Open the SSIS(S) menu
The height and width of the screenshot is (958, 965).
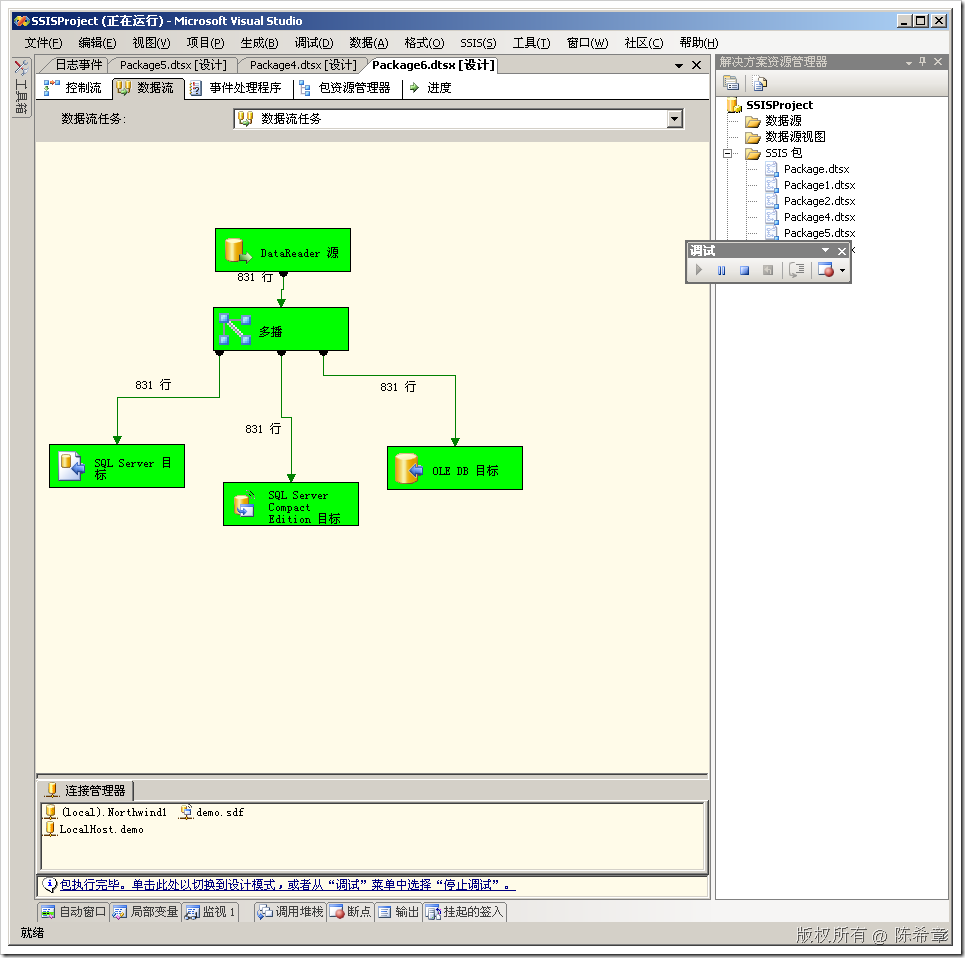(x=478, y=42)
